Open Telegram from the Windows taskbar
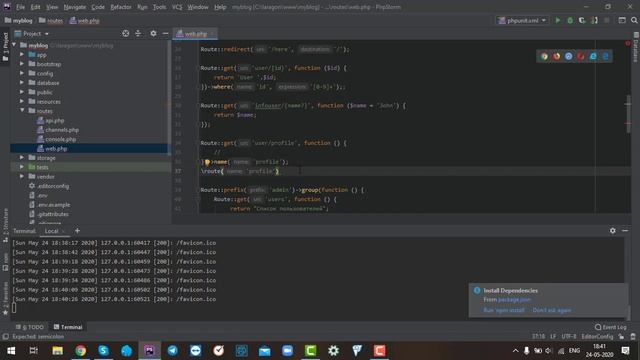The image size is (640, 360). pos(173,351)
